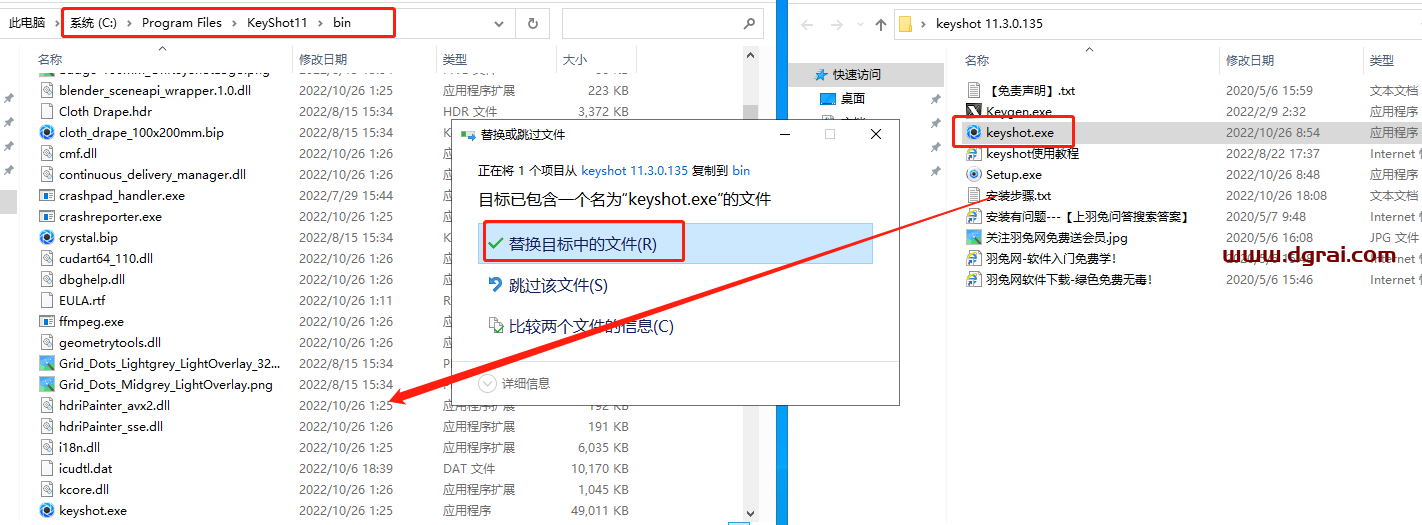The image size is (1422, 525).
Task: Expand the chevron before keyshot 11.3.0.135 breadcrumb
Action: (x=925, y=24)
